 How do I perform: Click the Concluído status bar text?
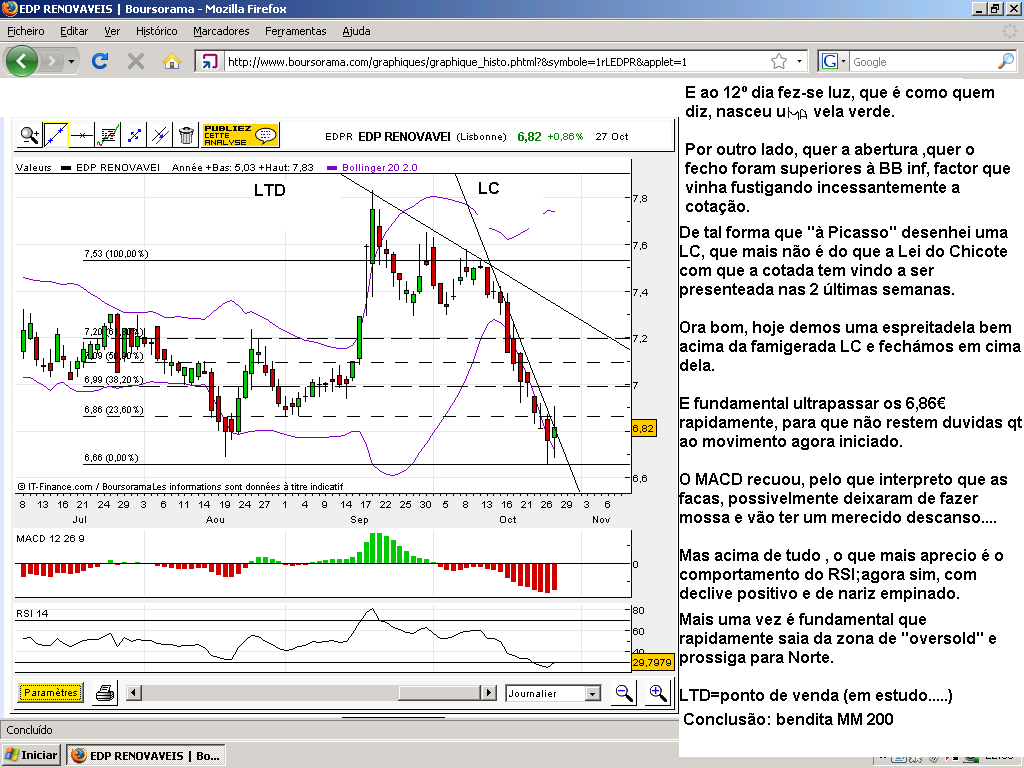click(x=29, y=729)
